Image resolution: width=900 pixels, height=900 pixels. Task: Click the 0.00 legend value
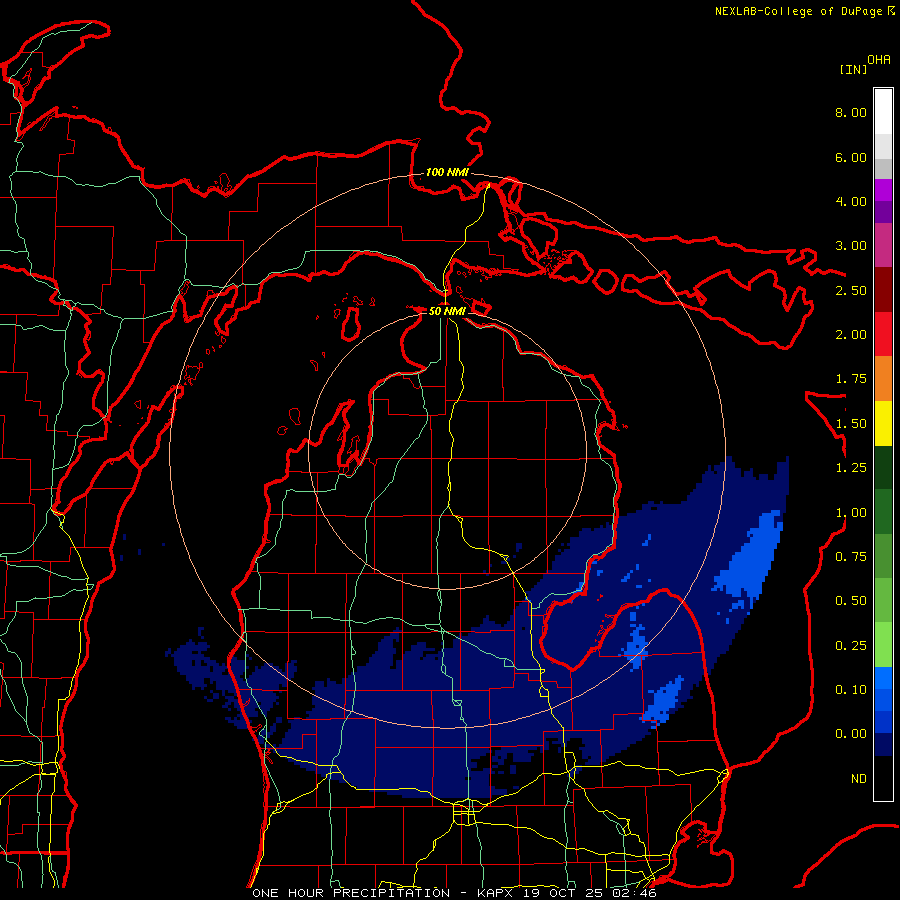point(851,734)
